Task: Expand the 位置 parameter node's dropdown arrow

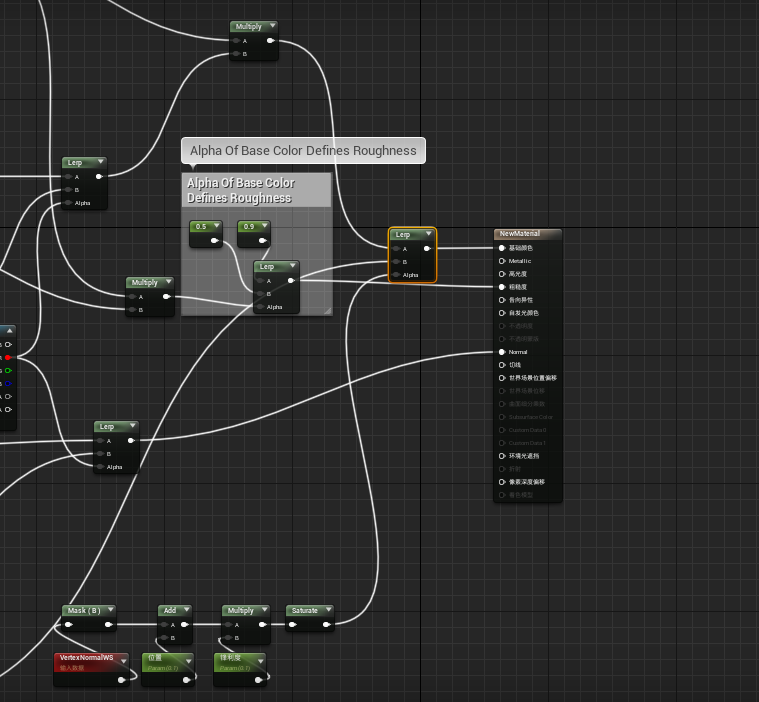Action: coord(188,661)
